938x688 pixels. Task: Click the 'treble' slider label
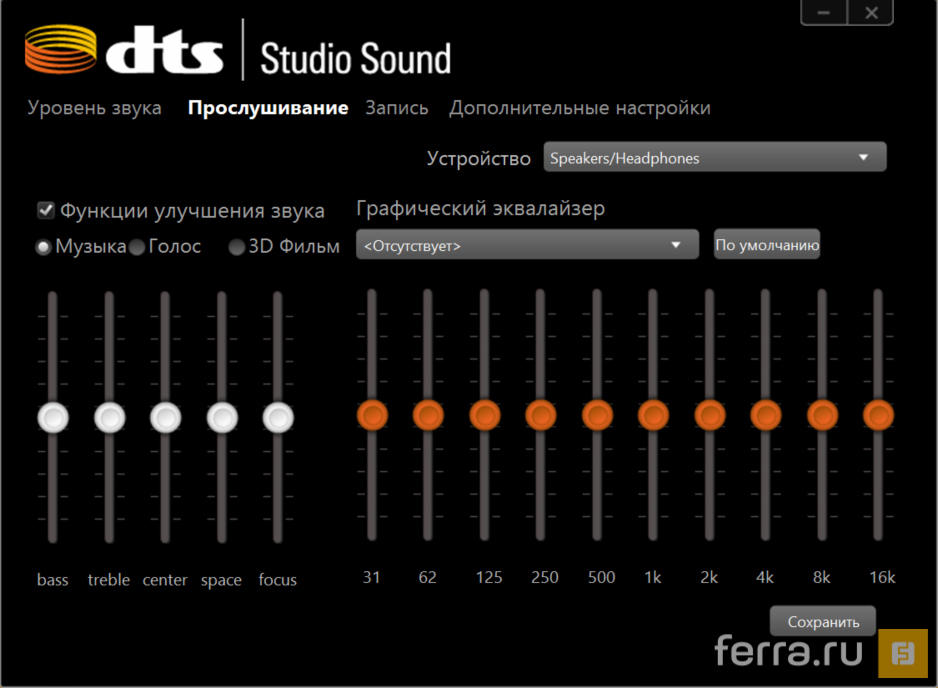pos(108,580)
